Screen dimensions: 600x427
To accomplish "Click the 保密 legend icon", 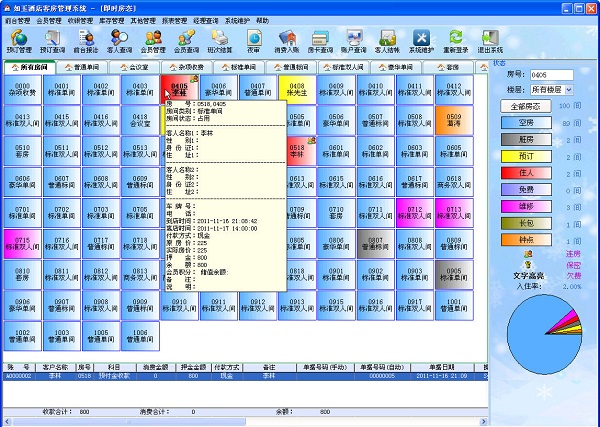I will click(528, 264).
